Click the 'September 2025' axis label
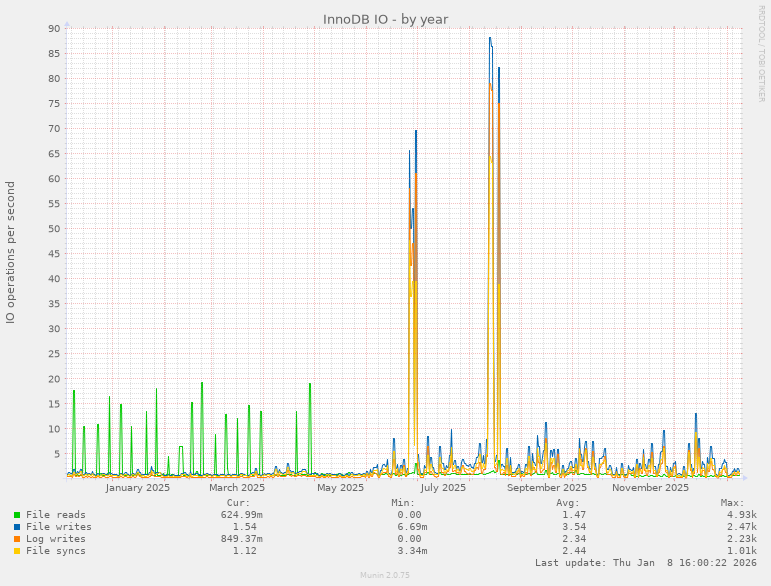 tap(547, 488)
